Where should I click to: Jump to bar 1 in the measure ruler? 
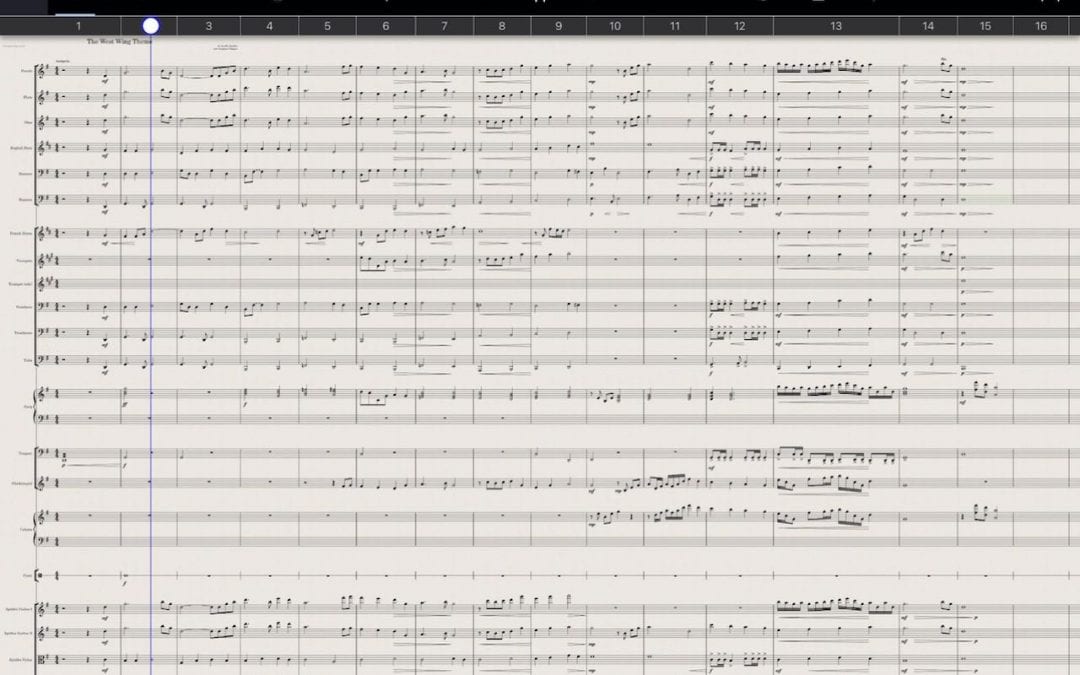78,26
